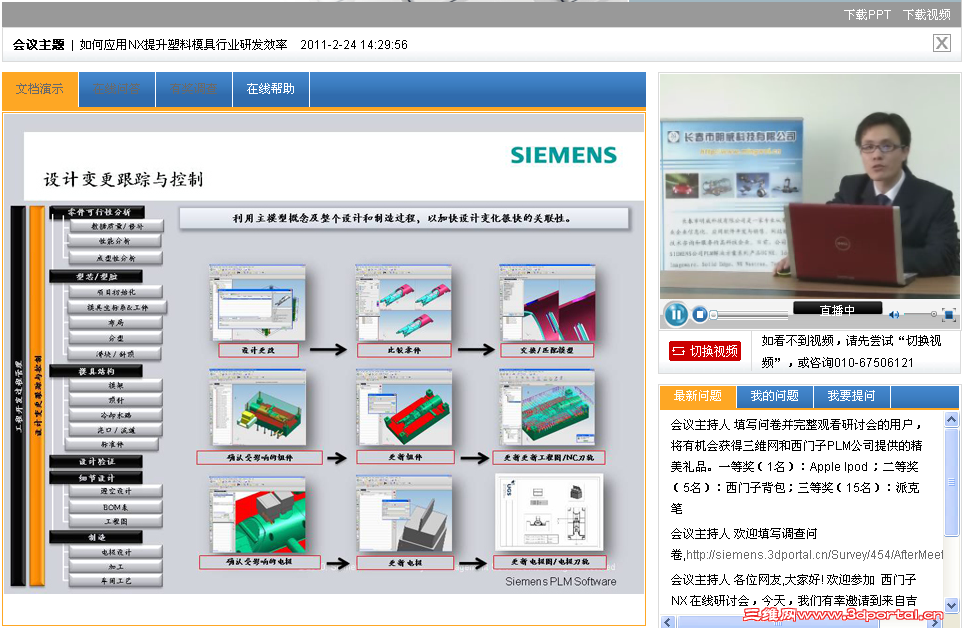Click the 设计变更 screenshot thumbnail
Viewport: 963px width, 628px height.
[257, 303]
